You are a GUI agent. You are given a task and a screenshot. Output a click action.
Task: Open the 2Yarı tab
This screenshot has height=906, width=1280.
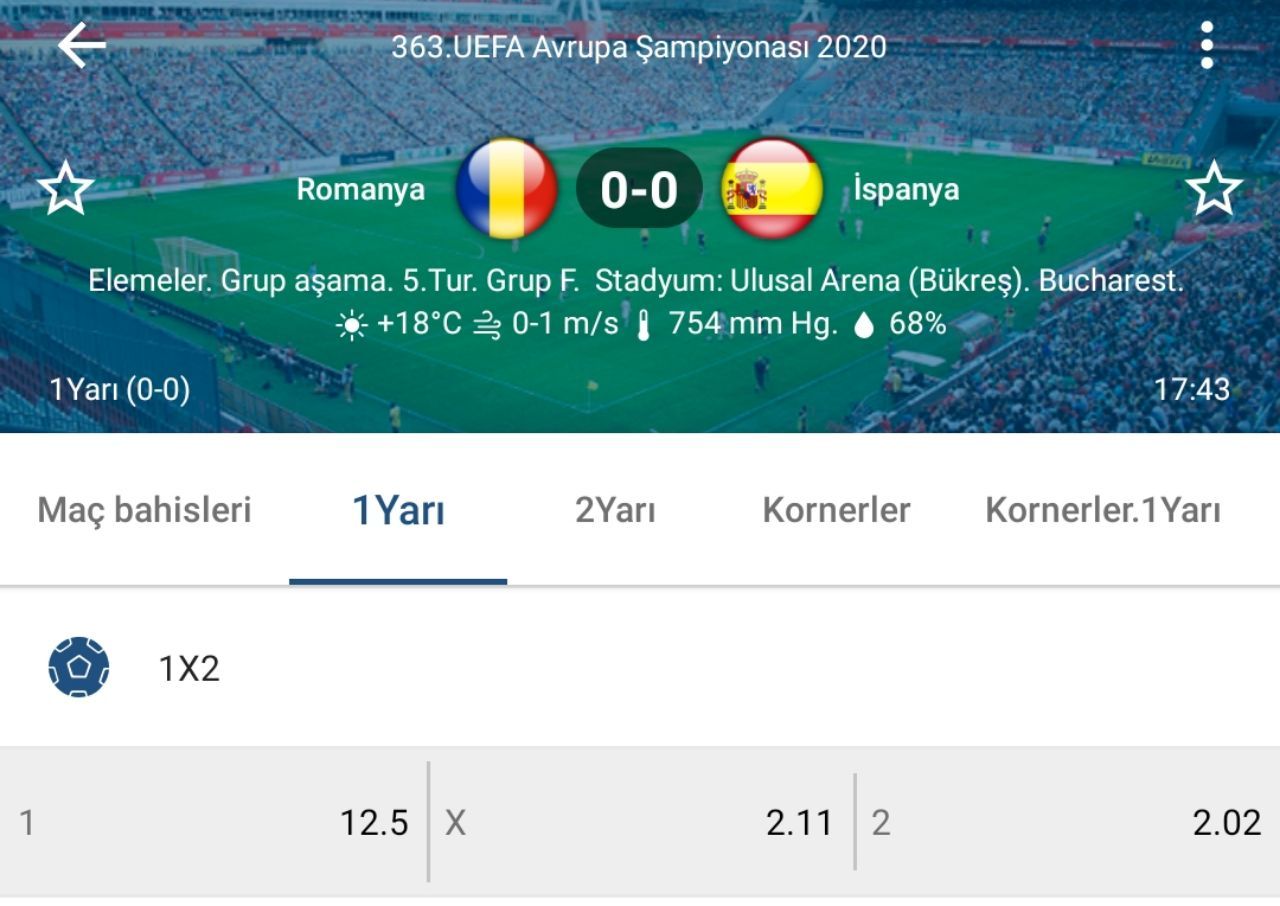(615, 510)
